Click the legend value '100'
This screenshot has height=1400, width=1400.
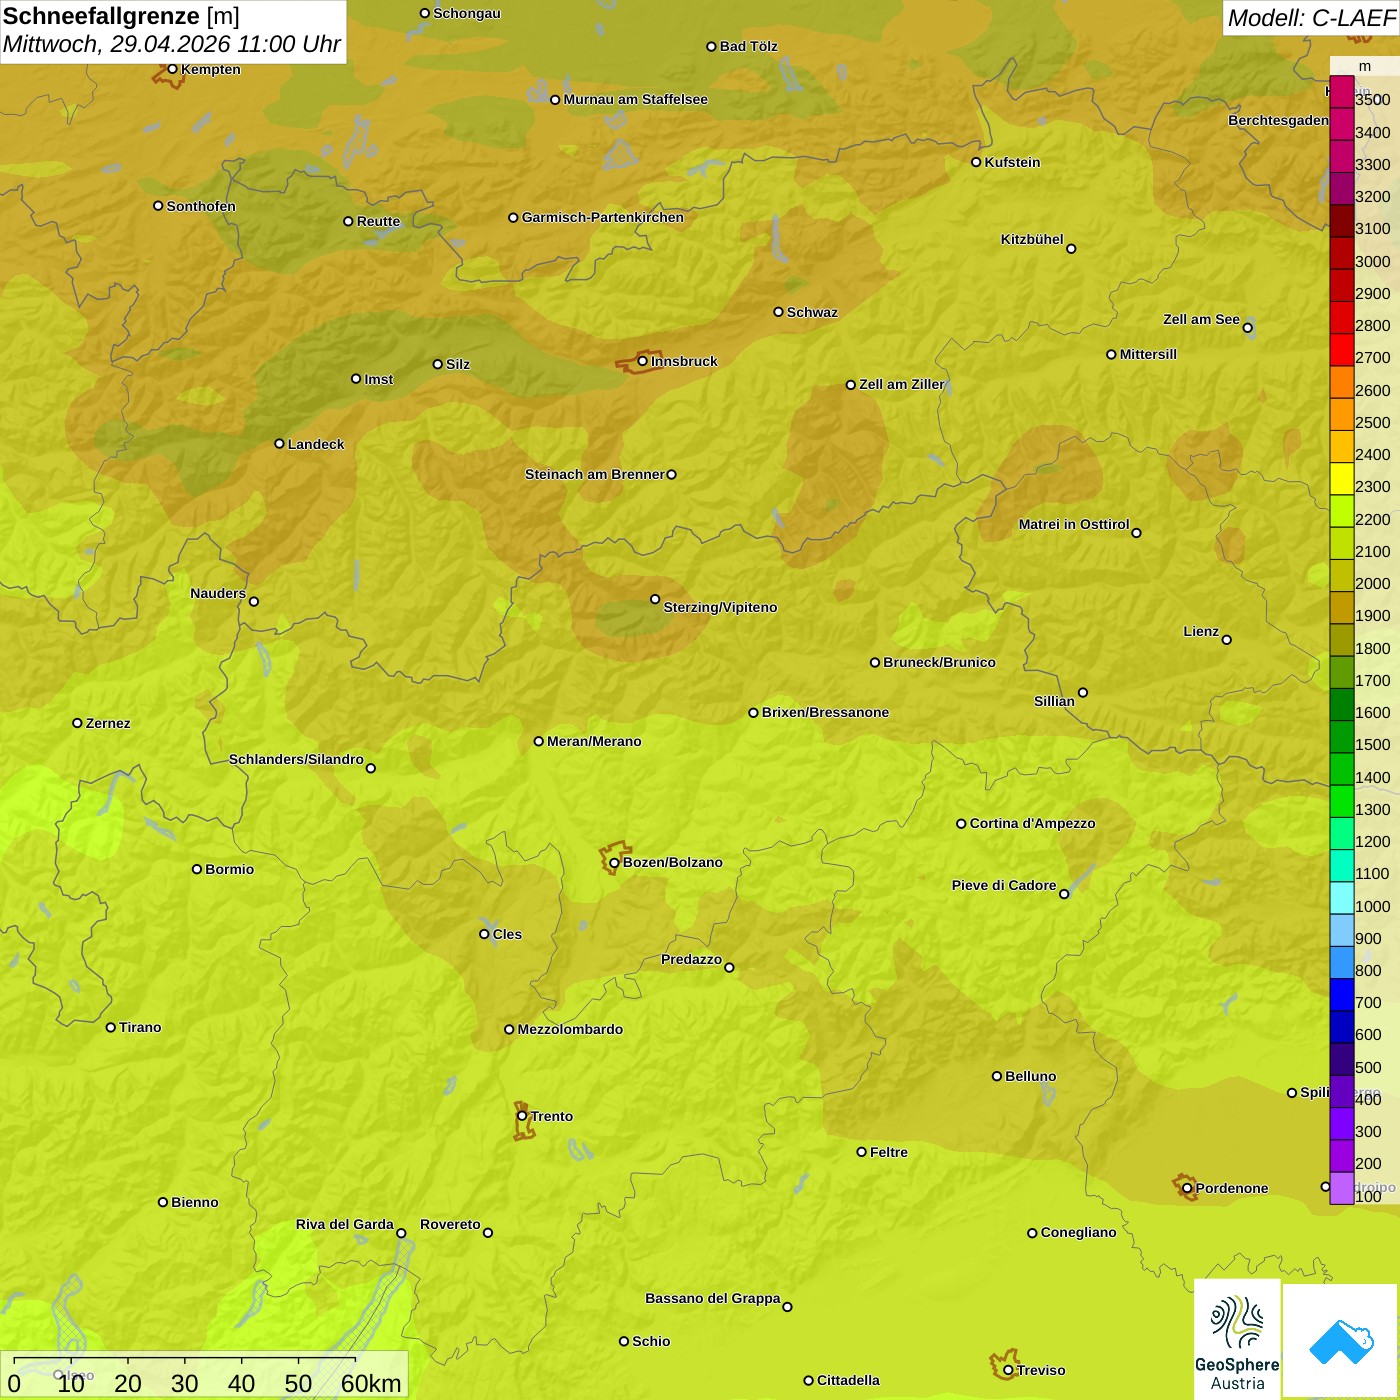[x=1368, y=1196]
